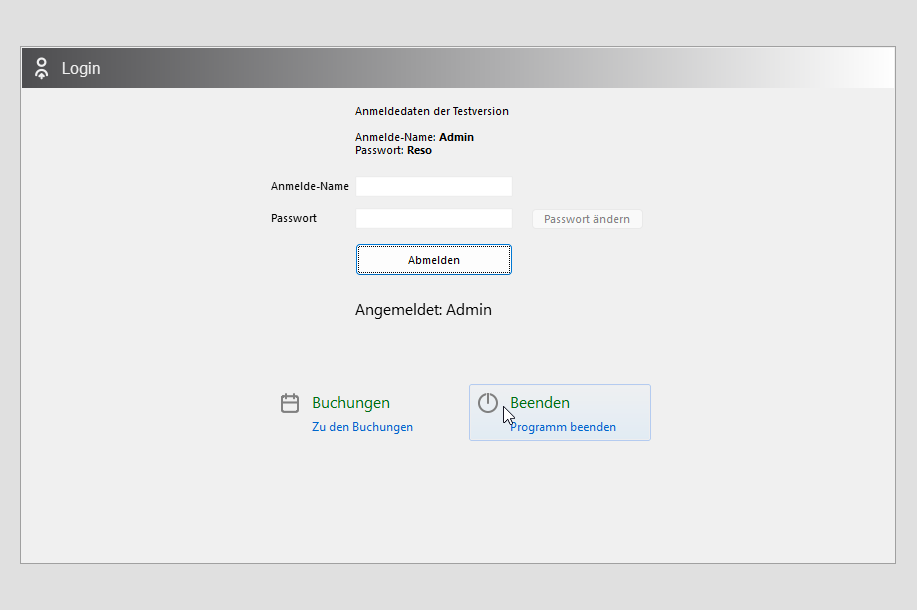
Task: Click the Angemeldet: Admin status text
Action: [x=423, y=310]
